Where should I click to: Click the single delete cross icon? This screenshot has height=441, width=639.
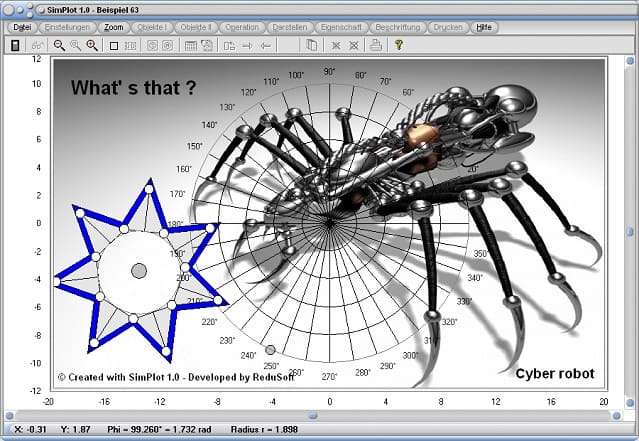336,46
